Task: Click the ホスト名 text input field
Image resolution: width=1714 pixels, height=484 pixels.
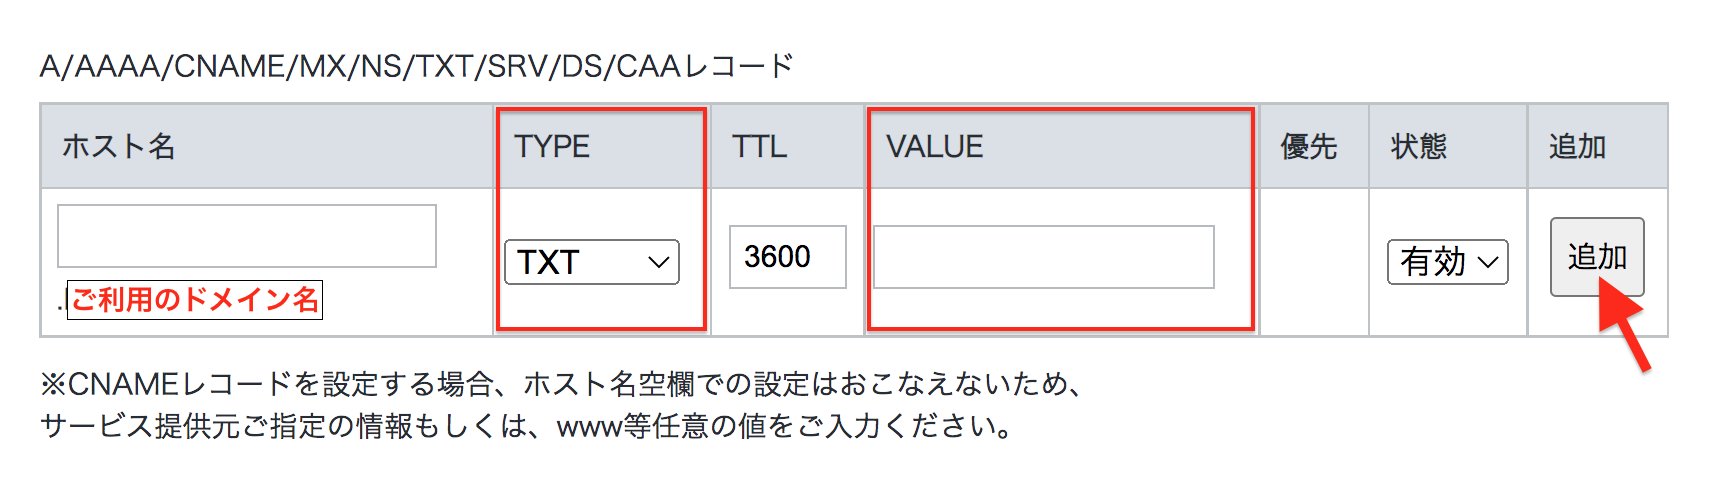Action: [247, 236]
